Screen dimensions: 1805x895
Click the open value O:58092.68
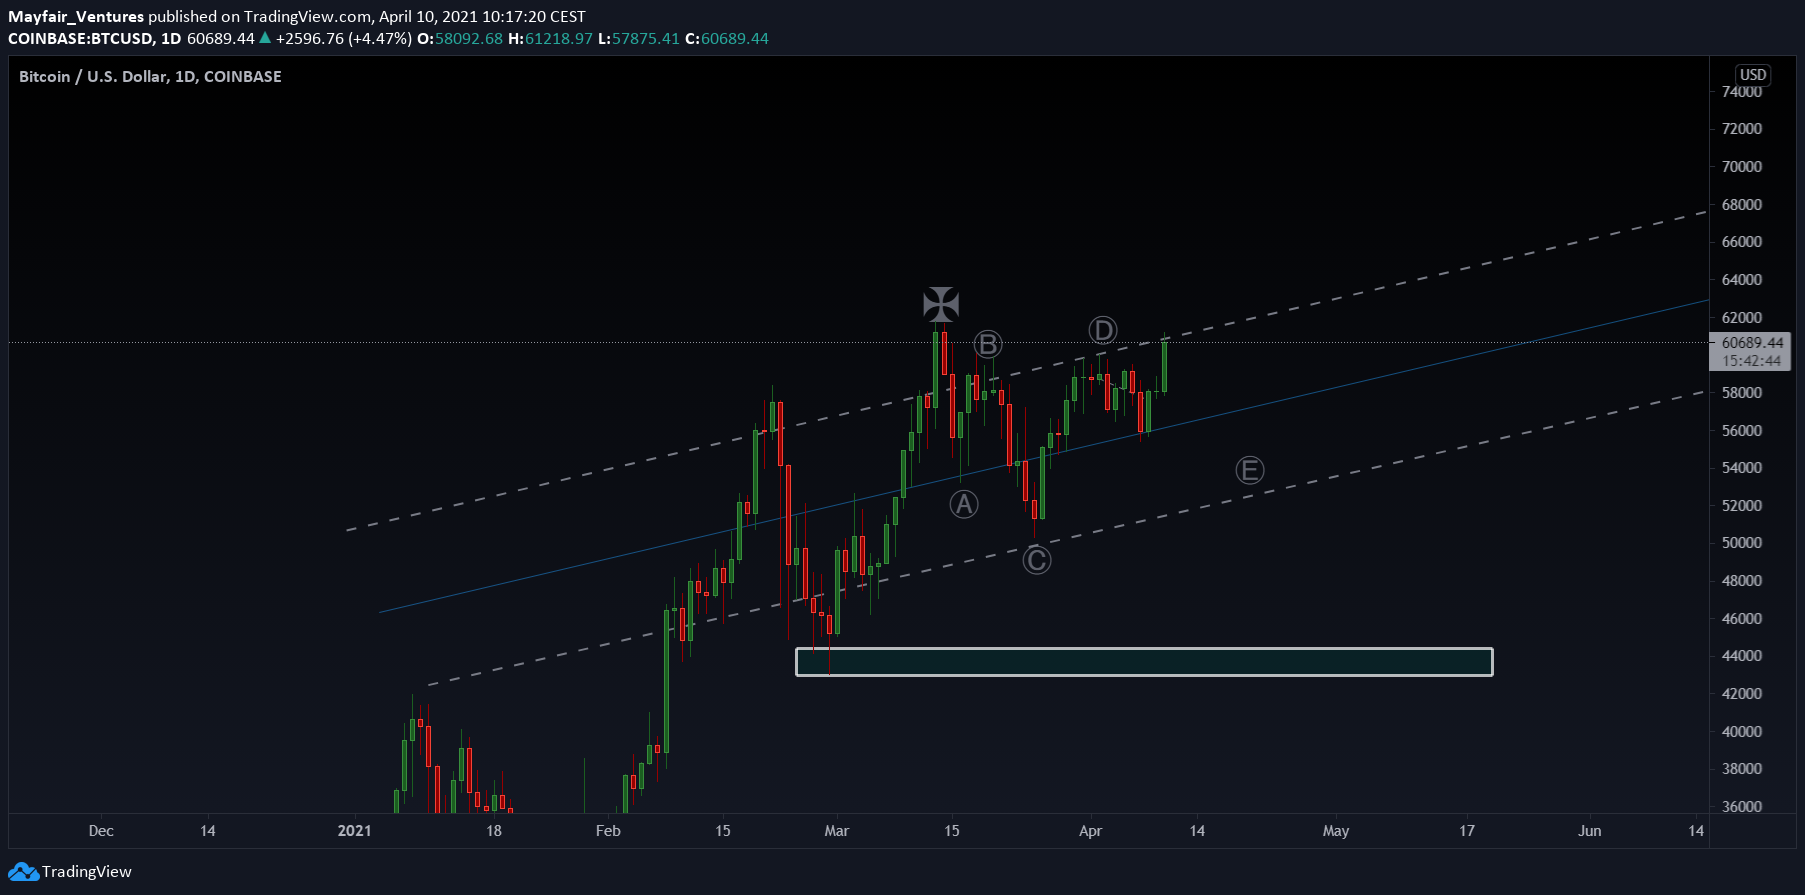(x=460, y=38)
